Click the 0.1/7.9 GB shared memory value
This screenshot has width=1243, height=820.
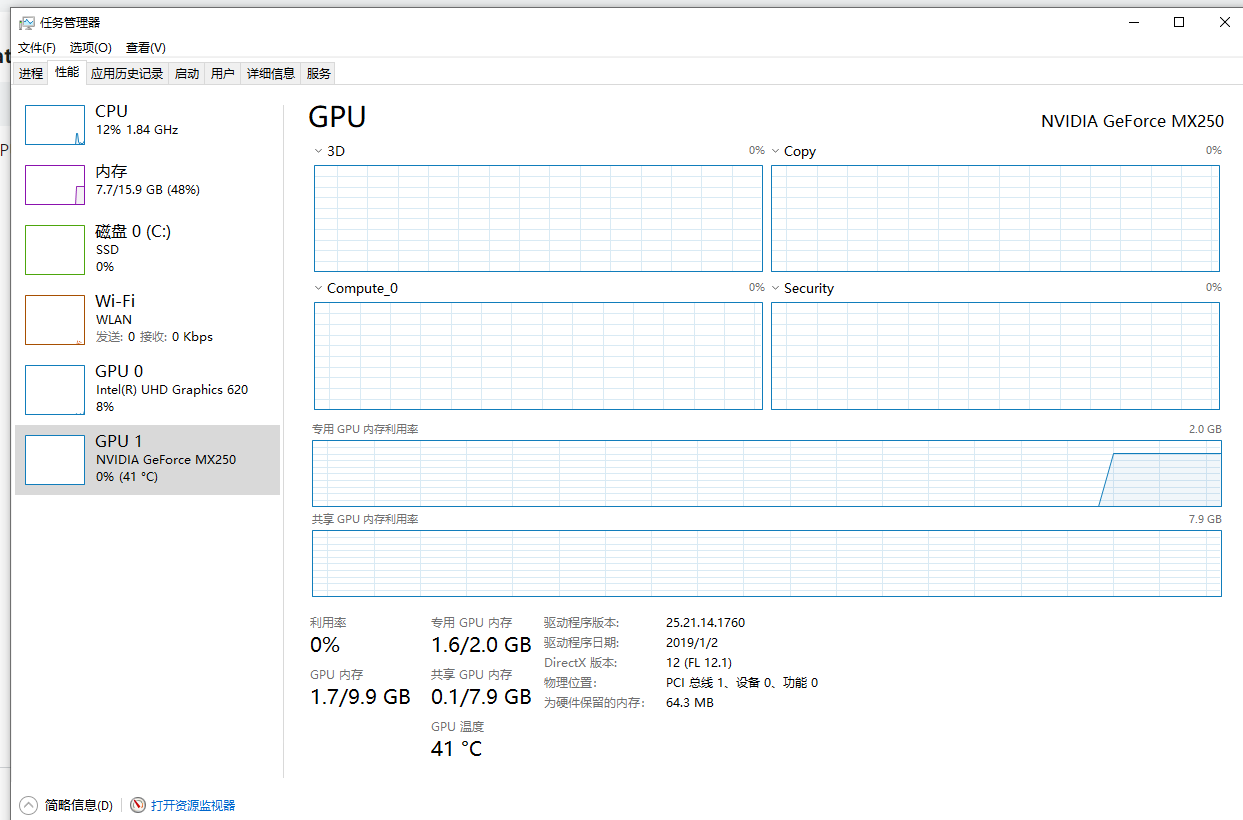tap(481, 697)
